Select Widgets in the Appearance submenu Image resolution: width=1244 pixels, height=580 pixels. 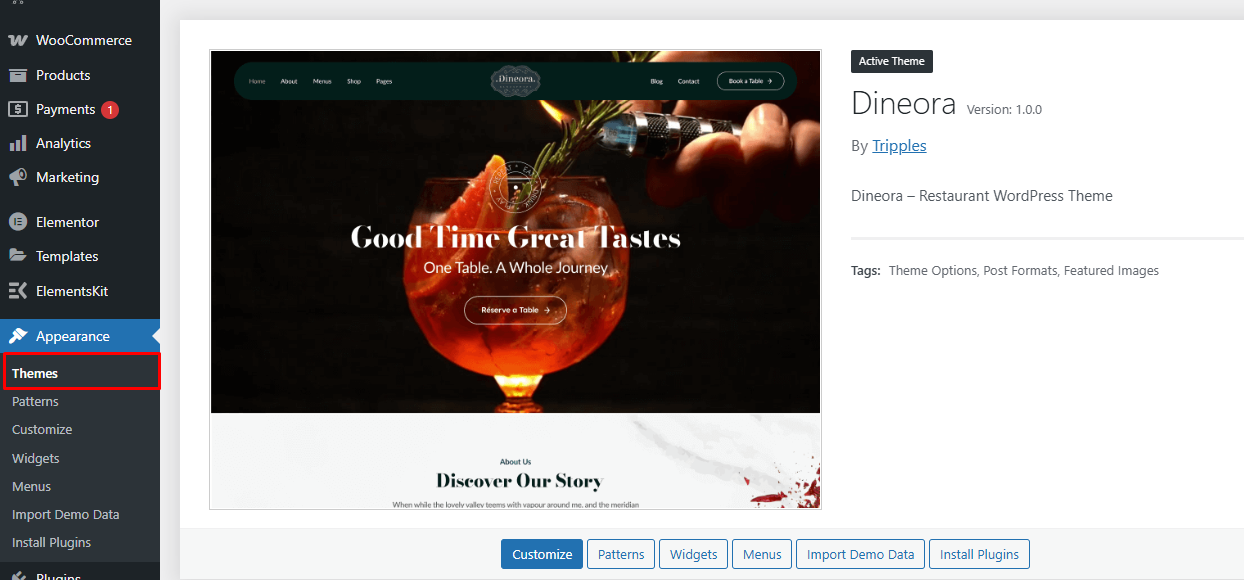click(x=36, y=458)
